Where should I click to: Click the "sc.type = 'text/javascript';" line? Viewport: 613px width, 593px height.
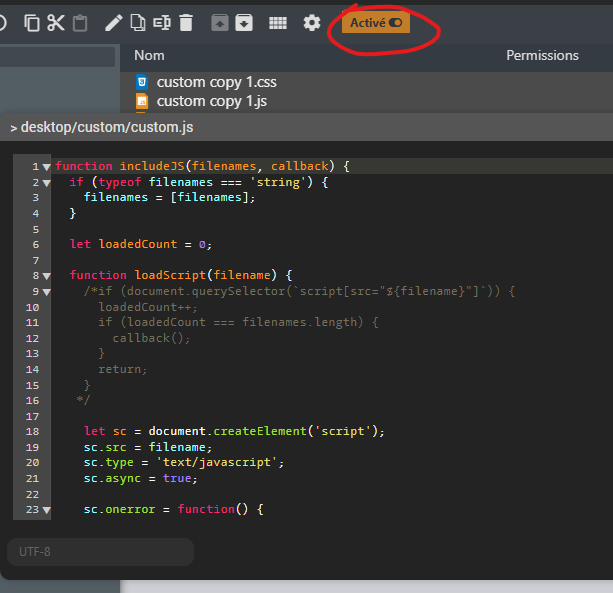(x=184, y=462)
